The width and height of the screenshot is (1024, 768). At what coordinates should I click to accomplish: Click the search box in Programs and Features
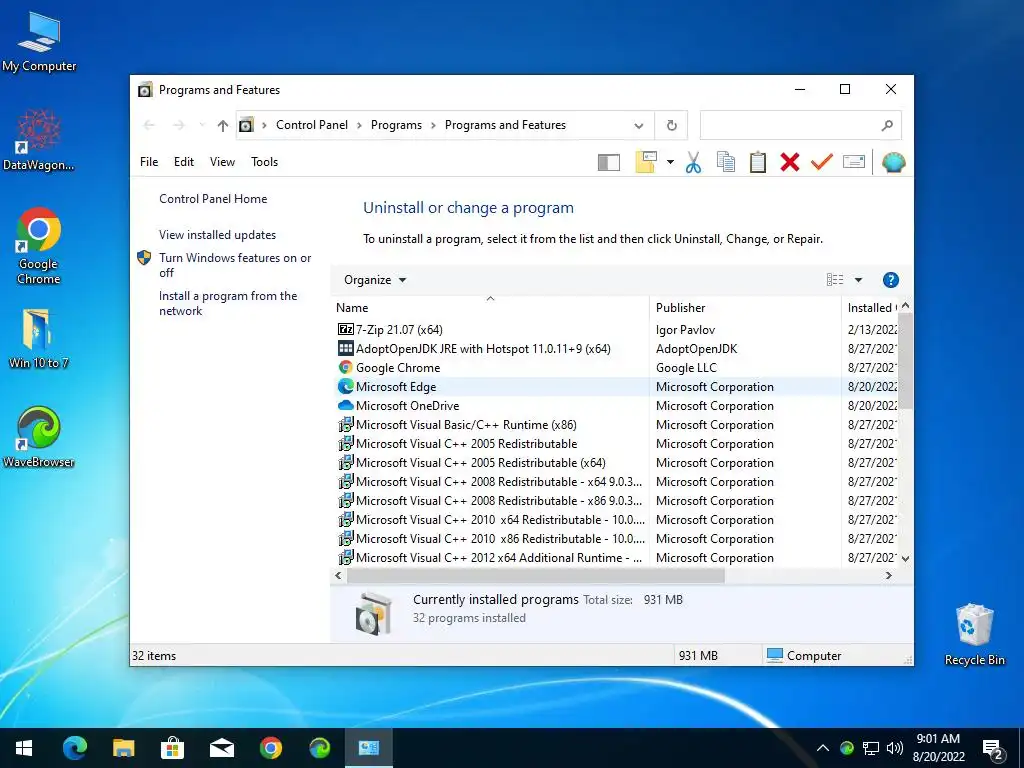[x=800, y=125]
